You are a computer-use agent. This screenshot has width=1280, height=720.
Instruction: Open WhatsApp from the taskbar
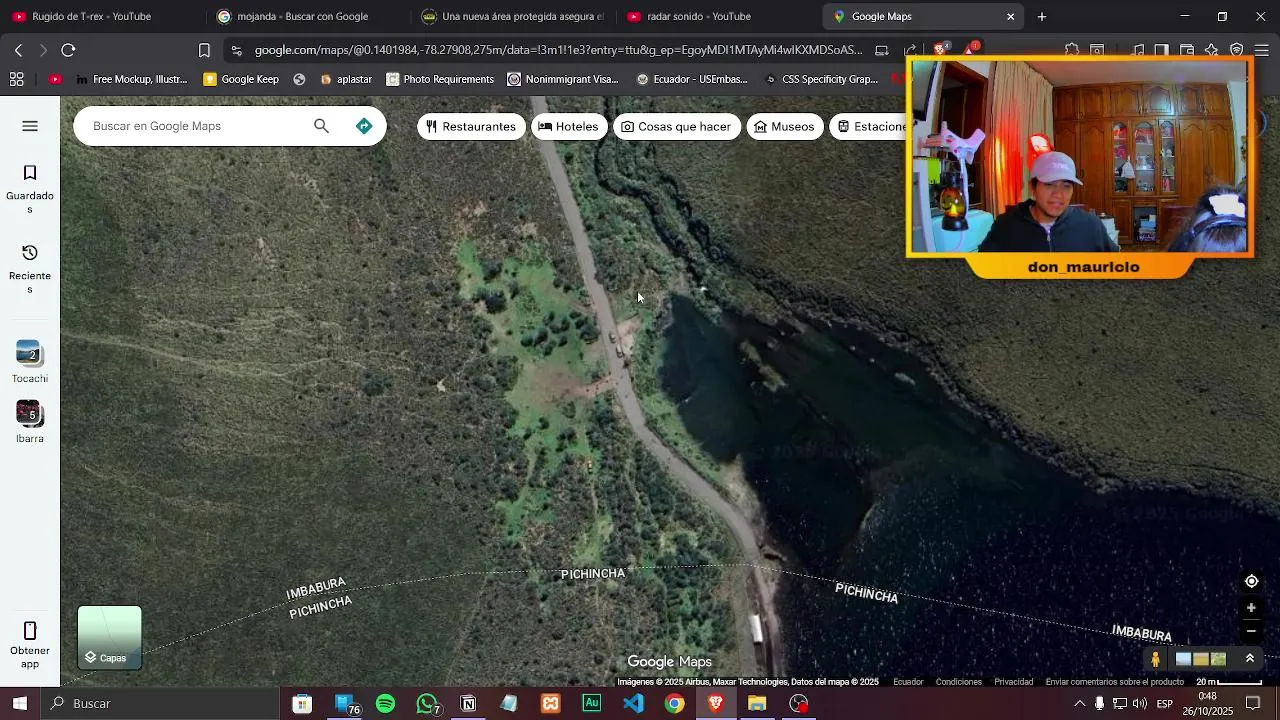(x=427, y=704)
